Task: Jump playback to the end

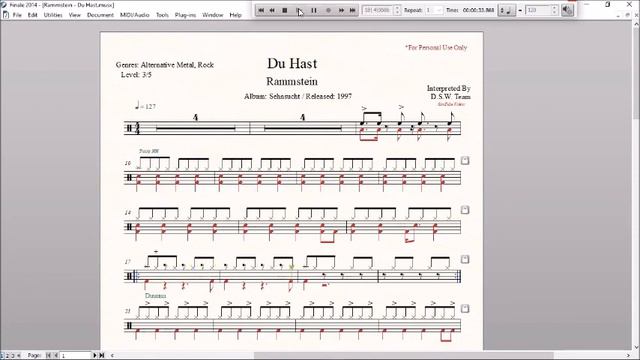Action: tap(352, 10)
